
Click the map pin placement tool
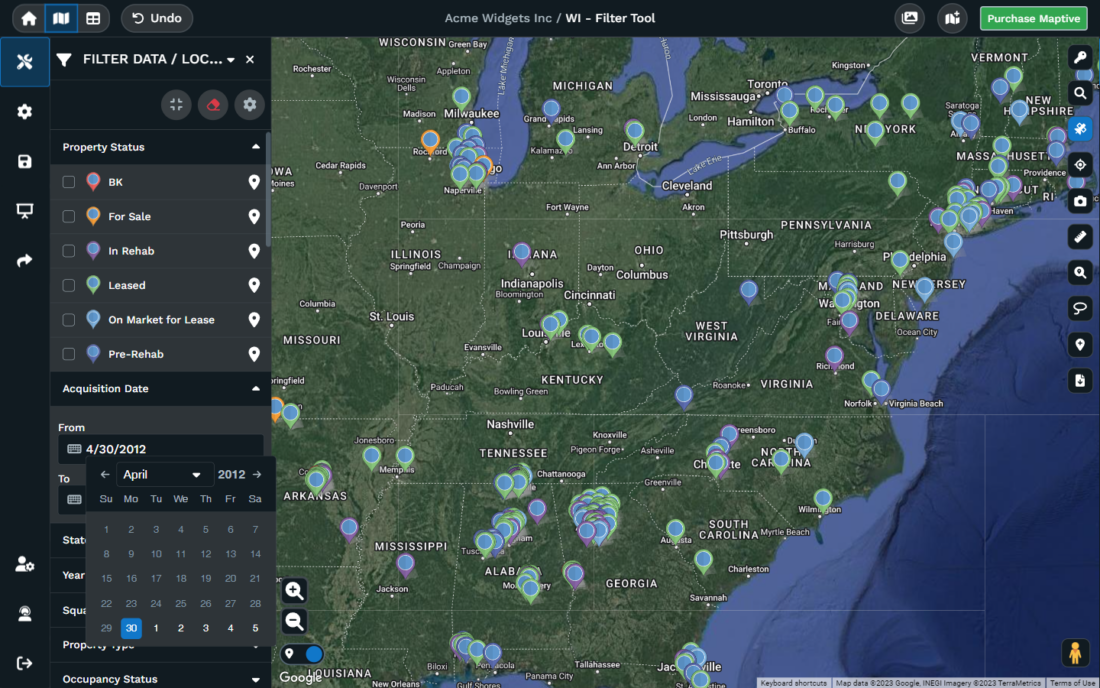pos(1080,344)
